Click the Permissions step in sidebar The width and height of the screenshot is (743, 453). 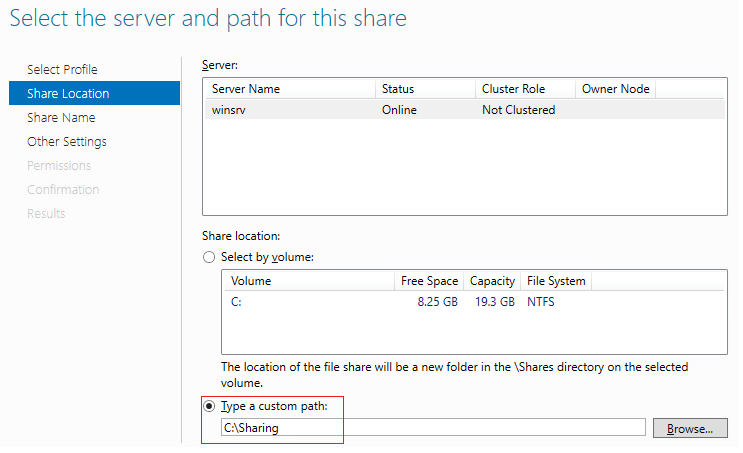pos(59,165)
